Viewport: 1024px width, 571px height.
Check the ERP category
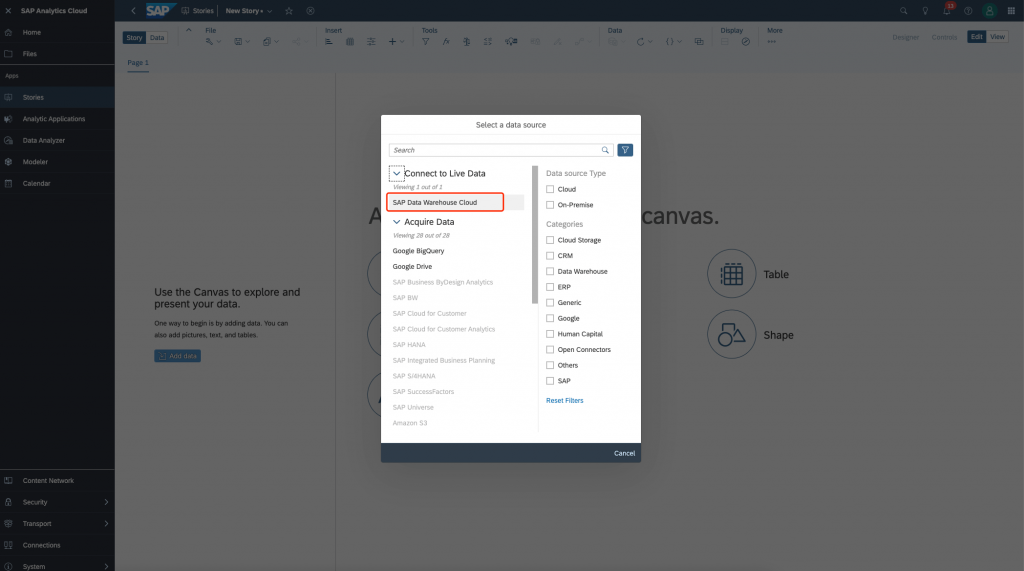(x=550, y=287)
